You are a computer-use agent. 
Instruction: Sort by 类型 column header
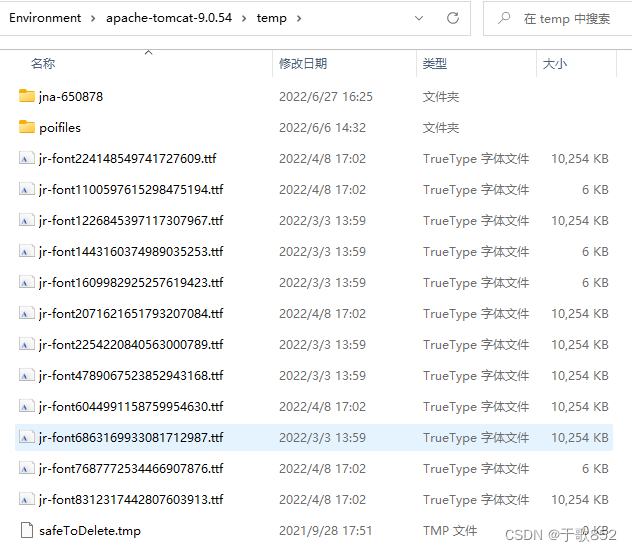(435, 64)
